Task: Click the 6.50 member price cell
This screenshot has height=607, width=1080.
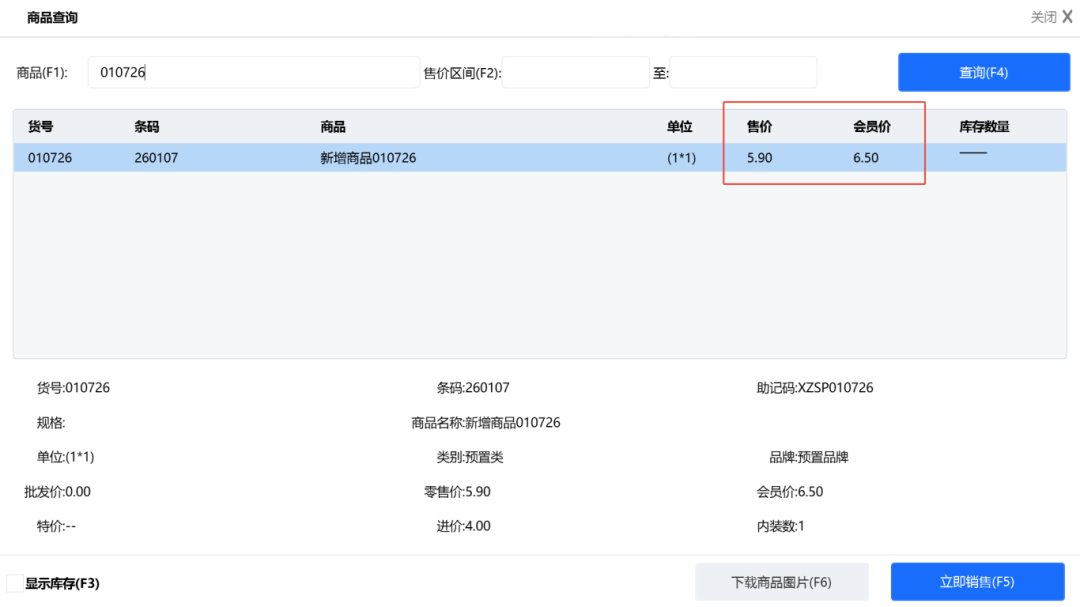Action: (x=866, y=158)
